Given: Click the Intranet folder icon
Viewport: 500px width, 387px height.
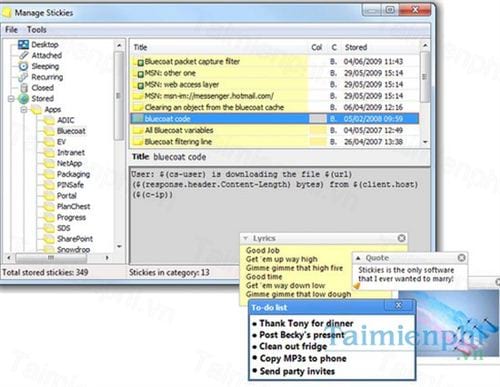Looking at the screenshot, I should click(49, 153).
